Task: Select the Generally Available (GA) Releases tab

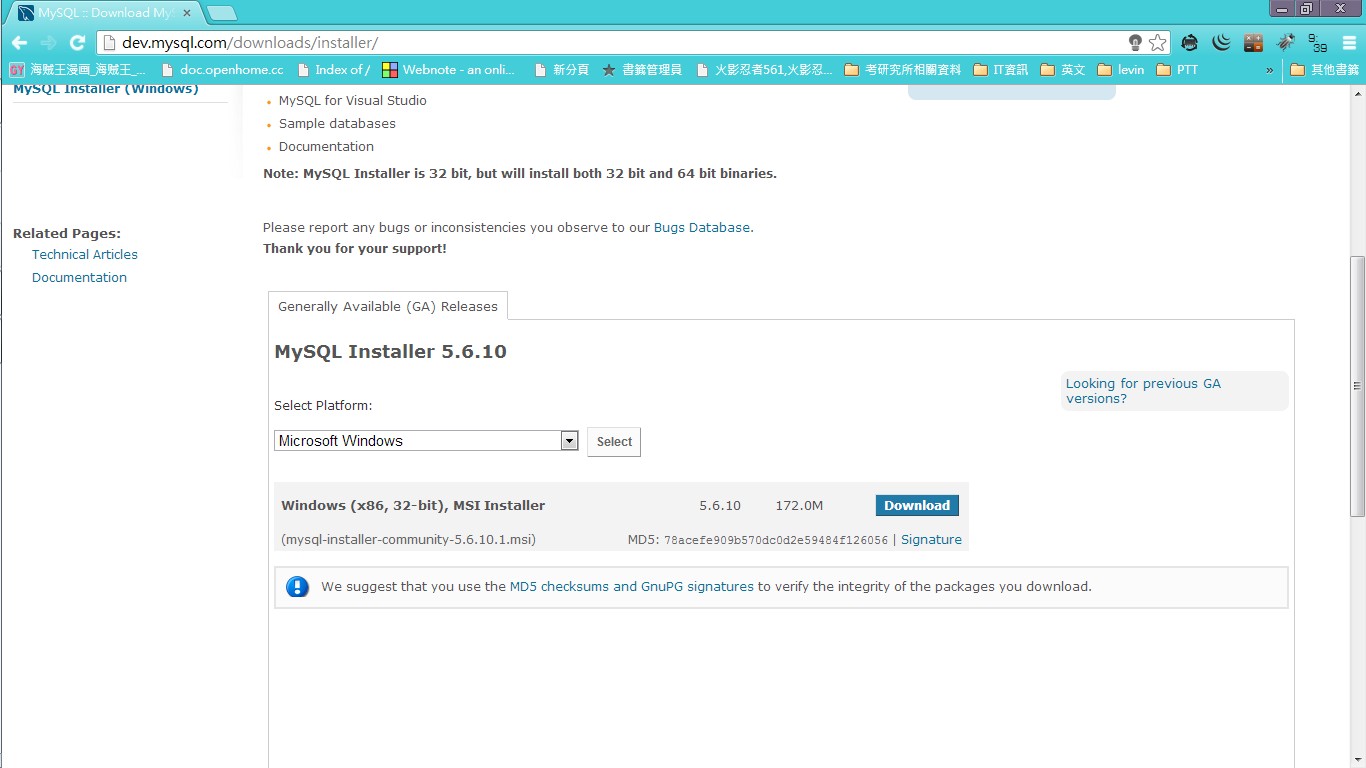Action: coord(388,306)
